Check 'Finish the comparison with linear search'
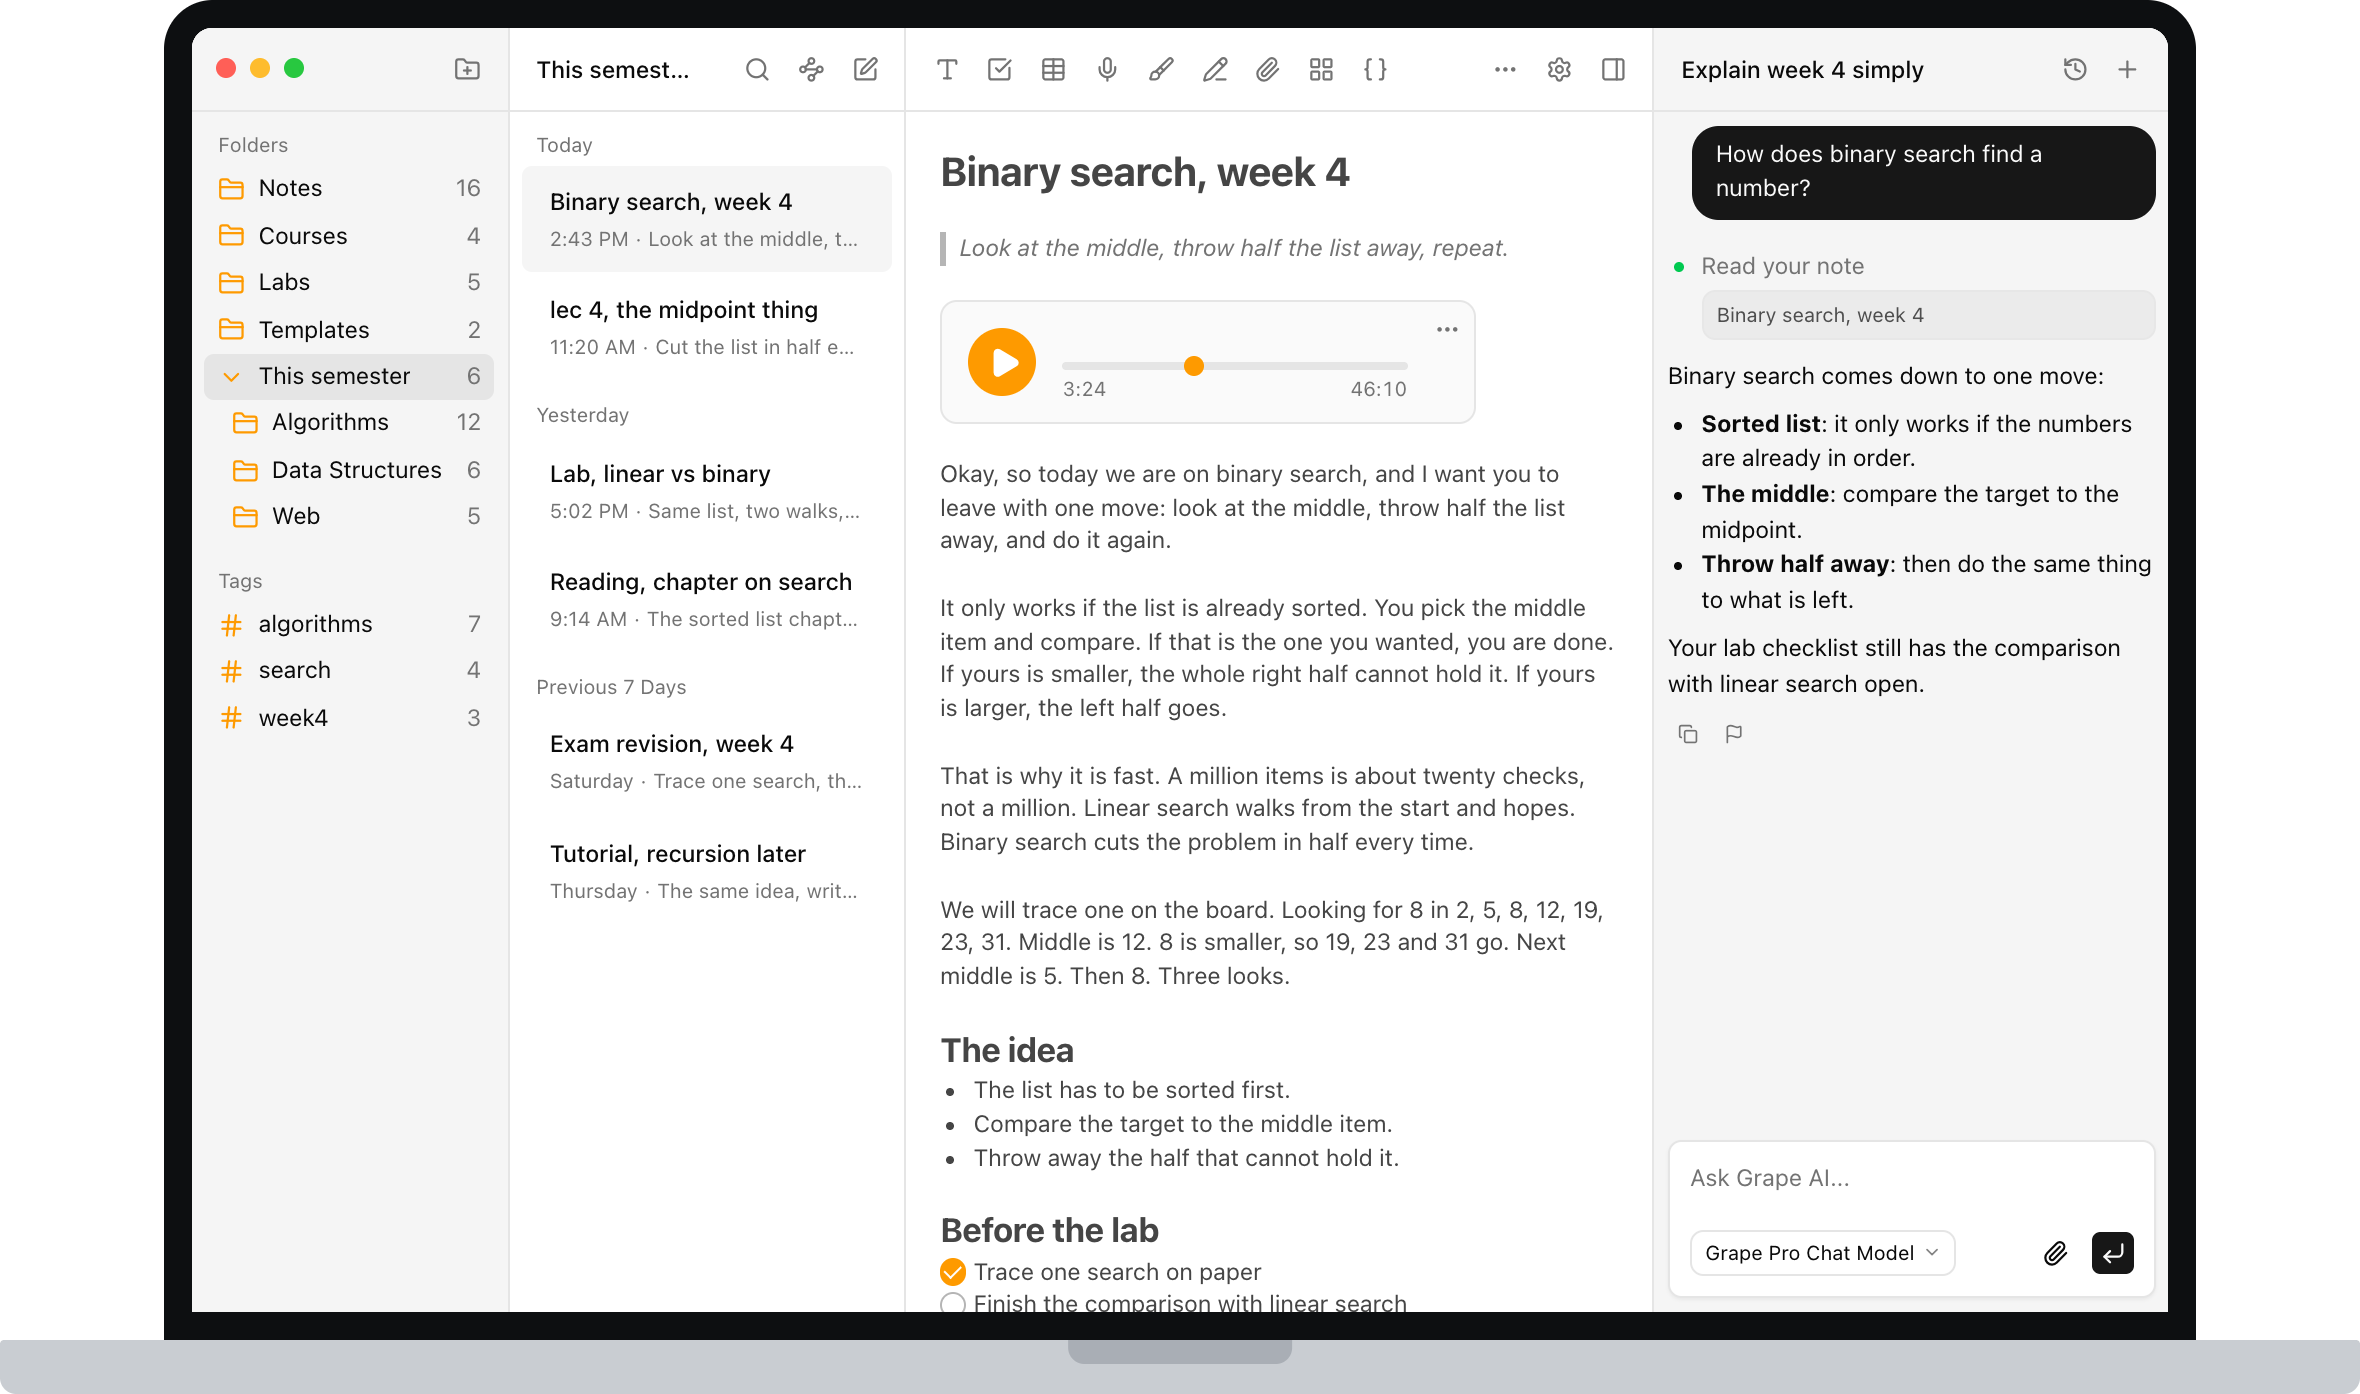This screenshot has width=2360, height=1394. tap(953, 1303)
